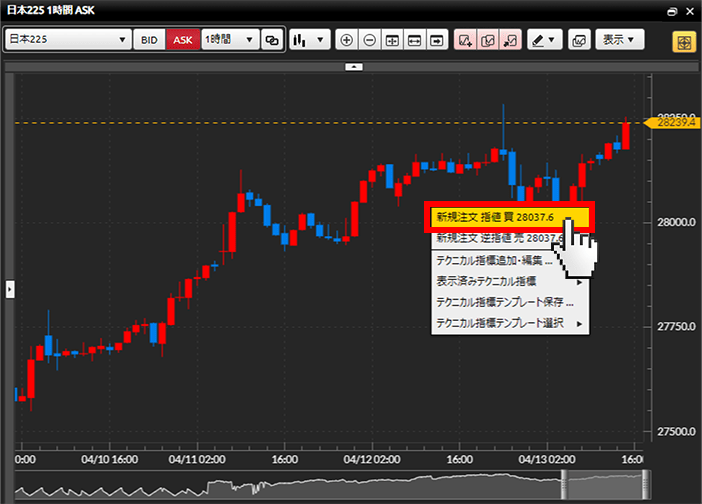This screenshot has width=702, height=504.
Task: Click the yellow 28239.4 current price label
Action: point(671,122)
